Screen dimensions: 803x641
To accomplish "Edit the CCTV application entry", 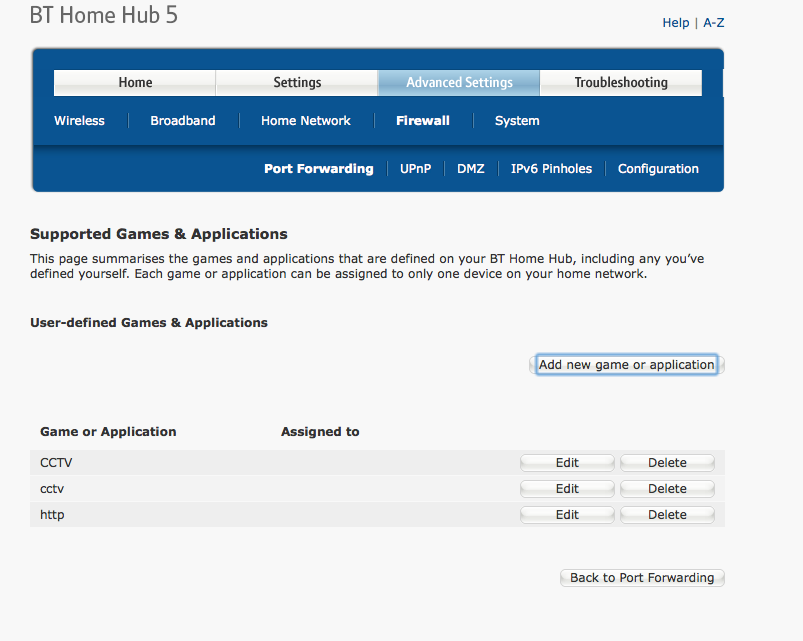I will point(566,462).
